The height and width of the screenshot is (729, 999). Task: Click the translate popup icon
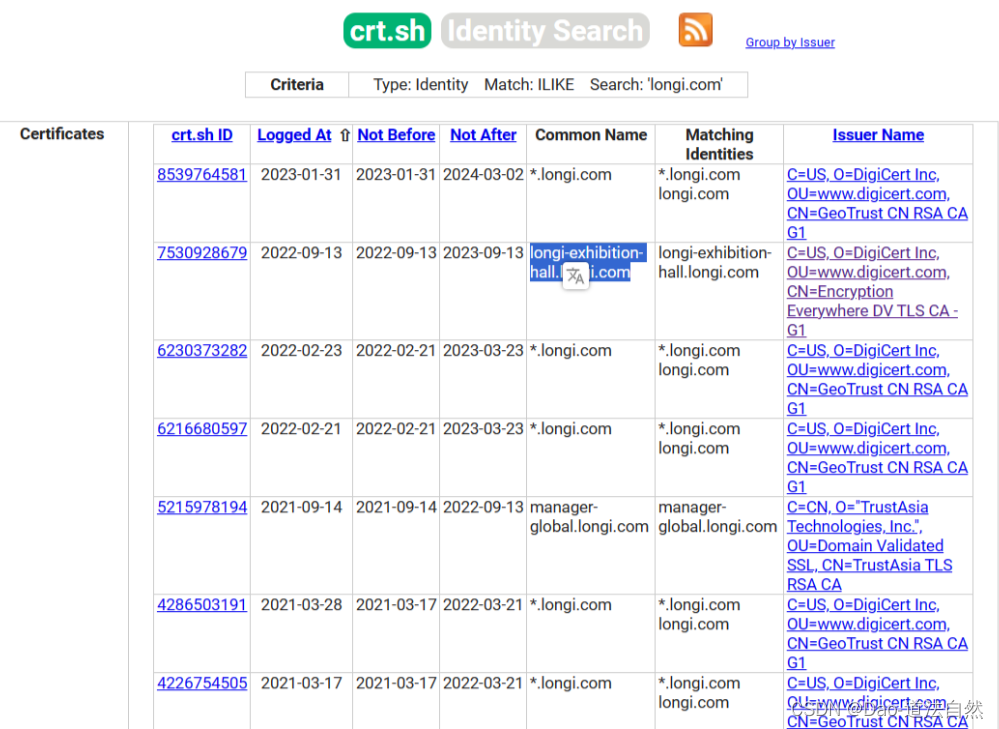(575, 276)
